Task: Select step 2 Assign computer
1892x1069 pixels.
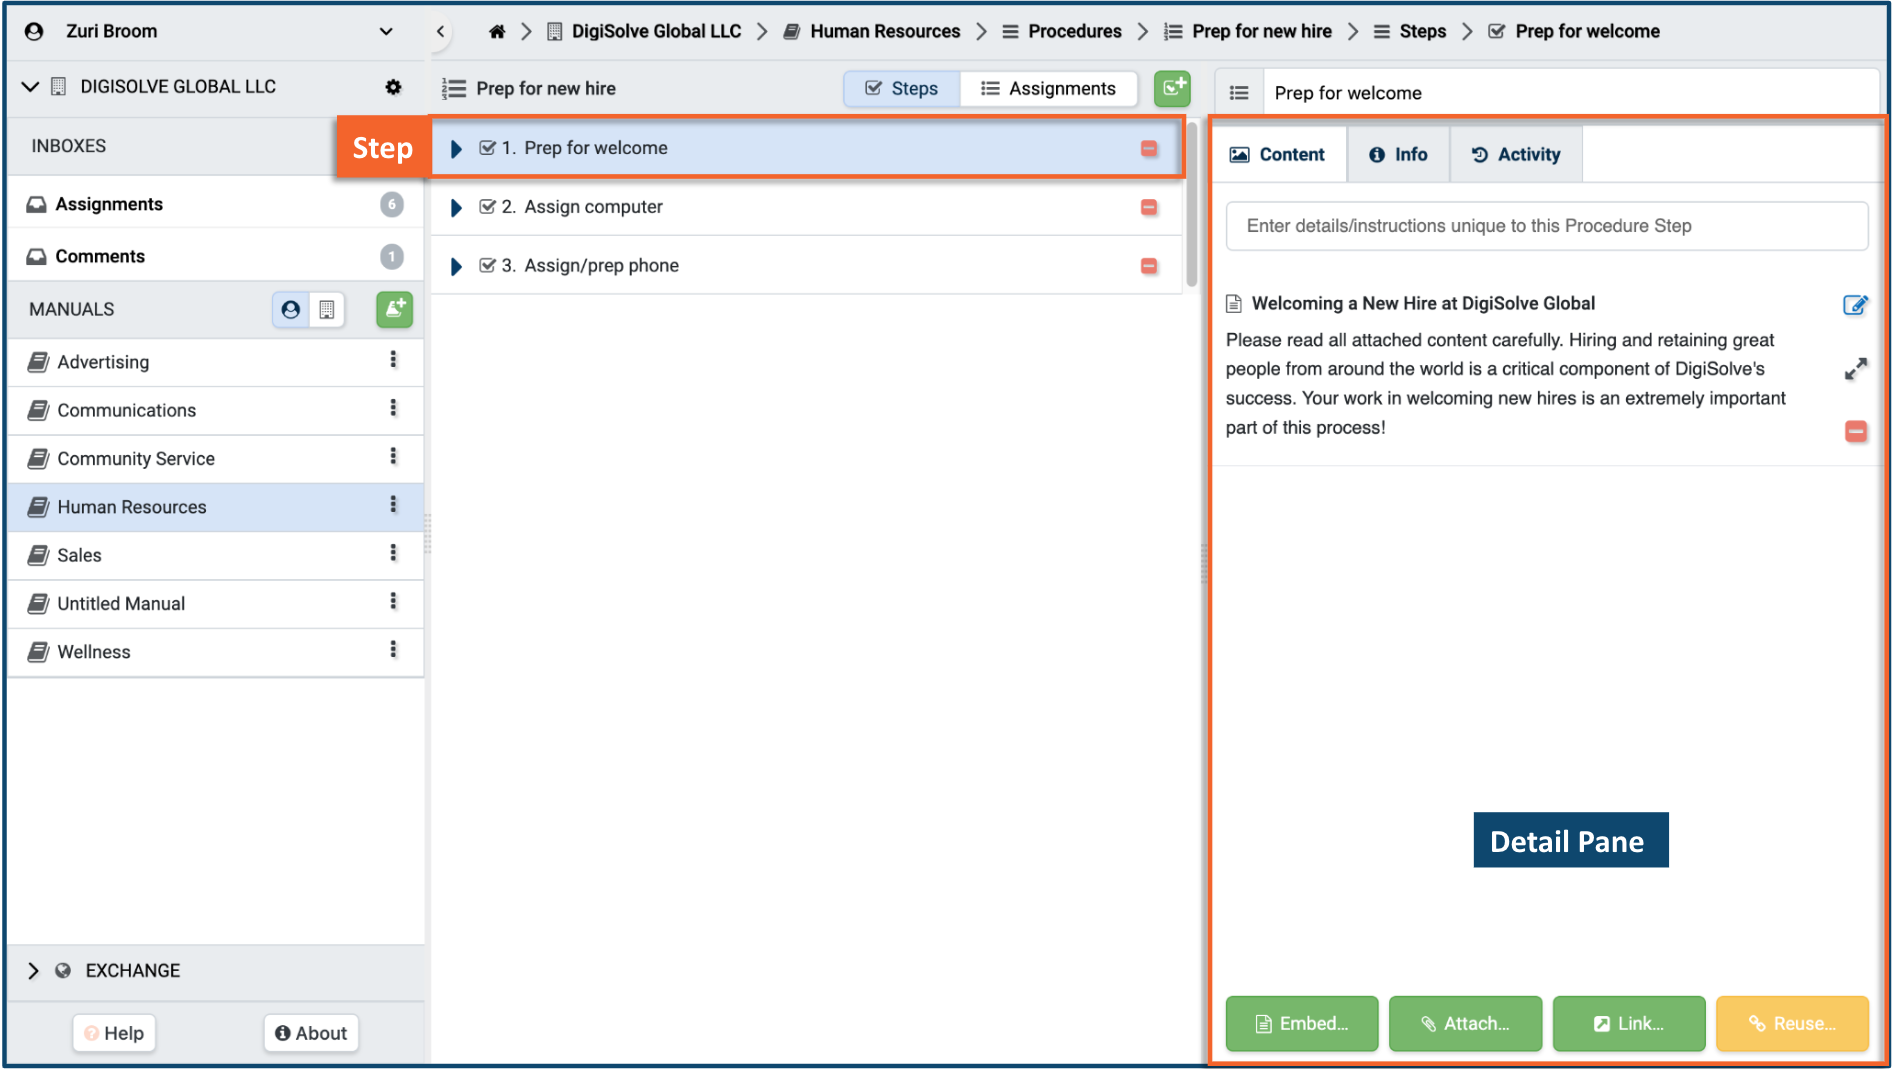Action: [x=806, y=207]
